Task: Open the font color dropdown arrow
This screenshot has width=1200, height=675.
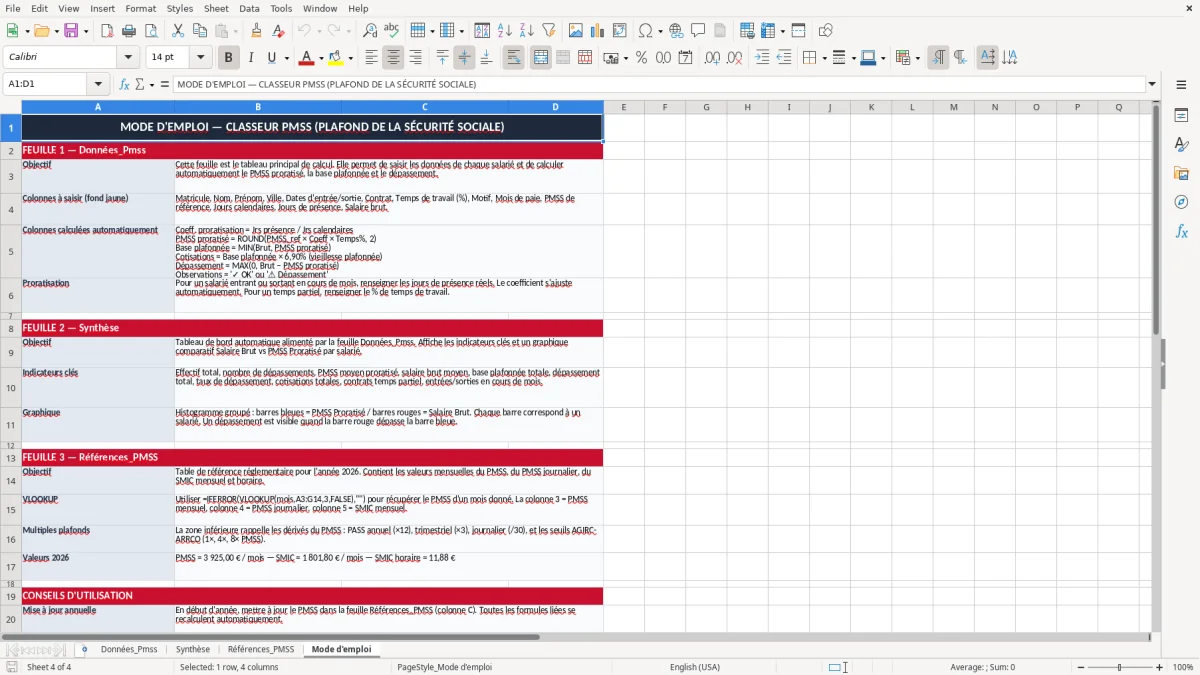Action: click(x=319, y=58)
